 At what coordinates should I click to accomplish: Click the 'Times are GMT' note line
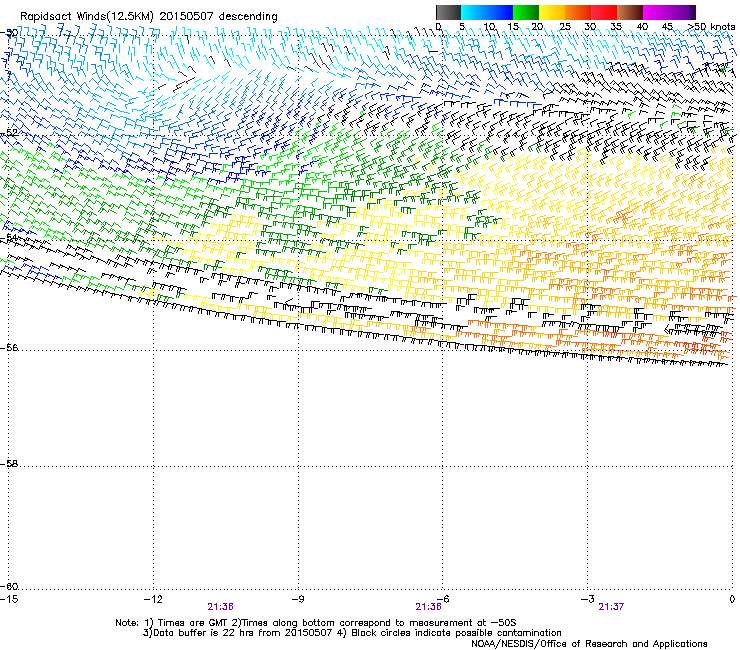[x=316, y=623]
